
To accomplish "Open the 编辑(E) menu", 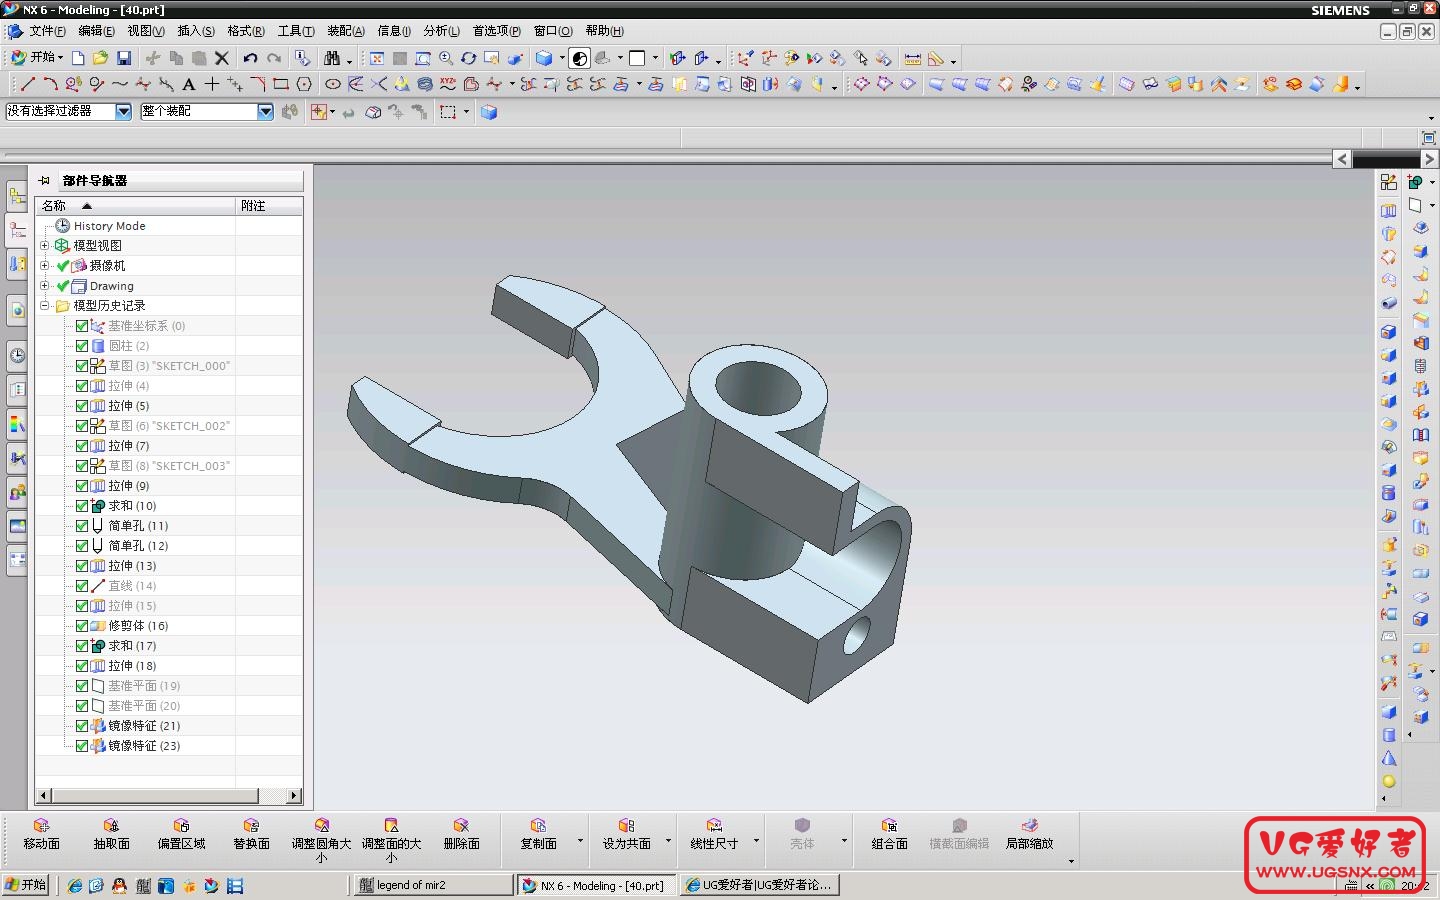I will coord(96,31).
